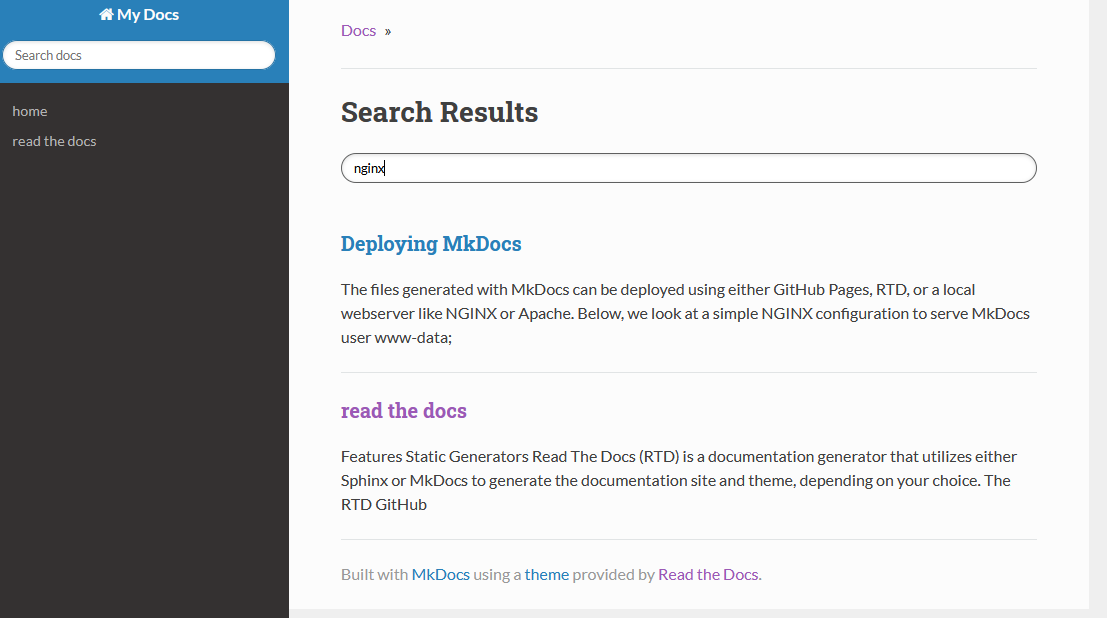Viewport: 1107px width, 618px height.
Task: Open the theme link in footer
Action: click(546, 574)
